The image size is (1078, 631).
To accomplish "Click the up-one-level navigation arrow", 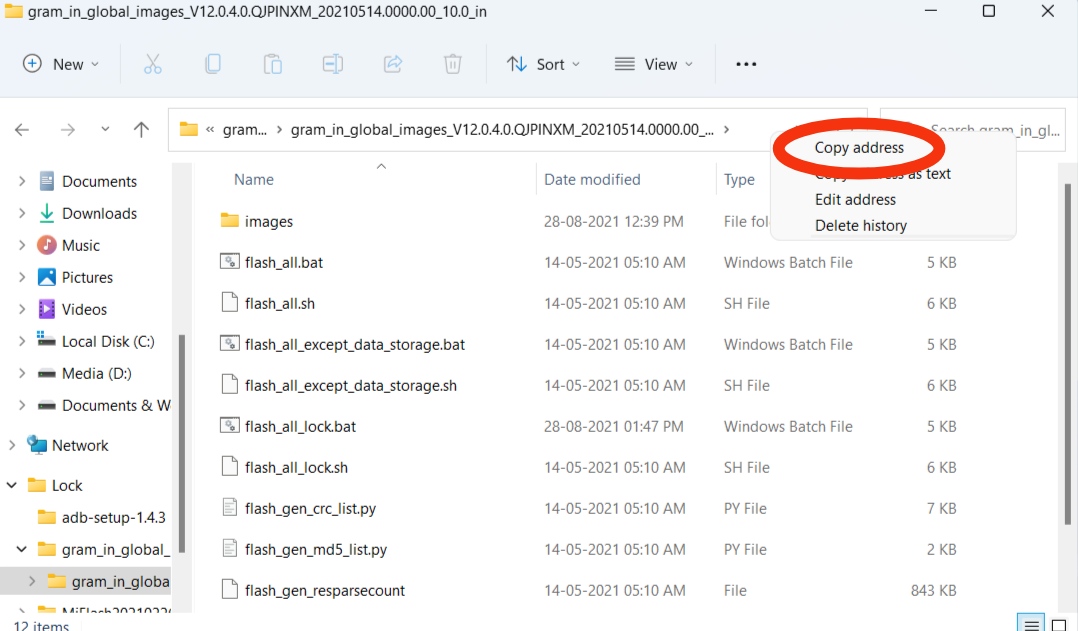I will point(141,129).
